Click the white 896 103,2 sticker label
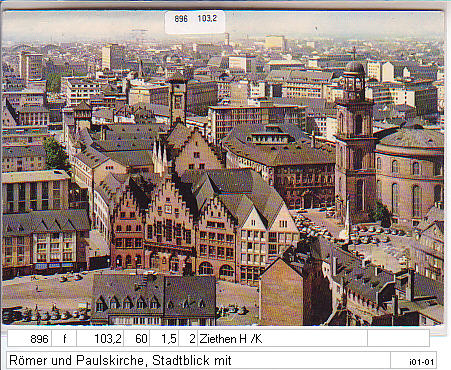 coord(195,21)
